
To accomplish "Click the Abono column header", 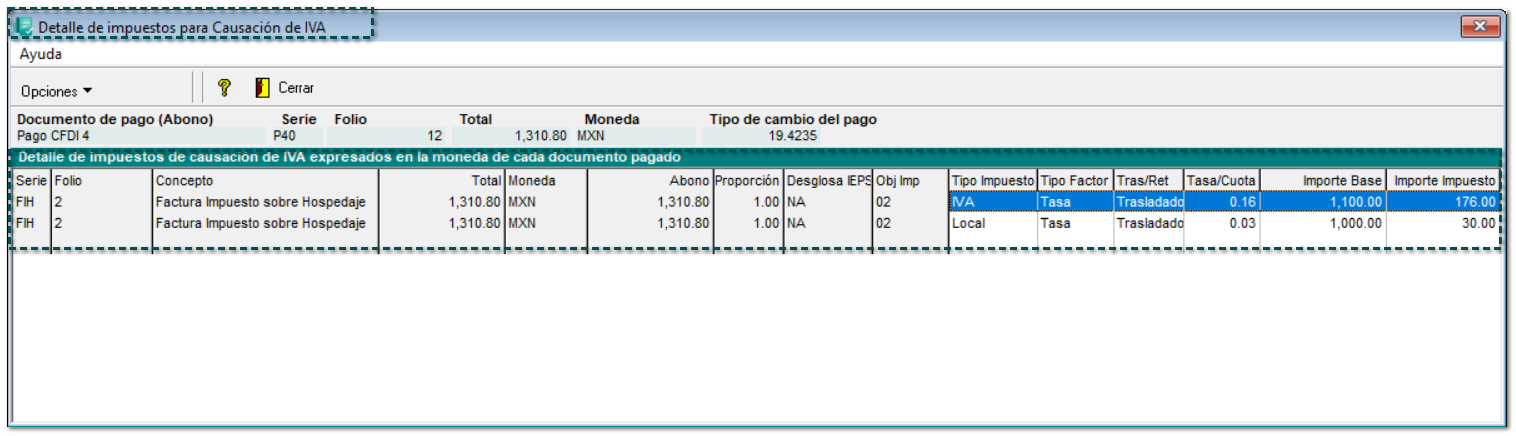I will [x=650, y=181].
